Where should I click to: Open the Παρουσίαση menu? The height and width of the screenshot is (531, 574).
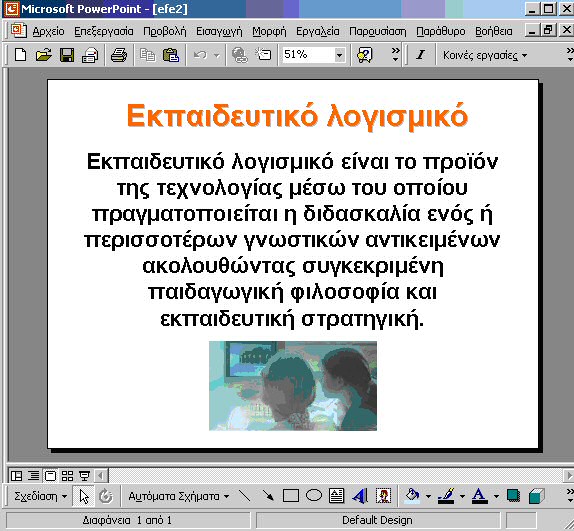click(x=377, y=31)
